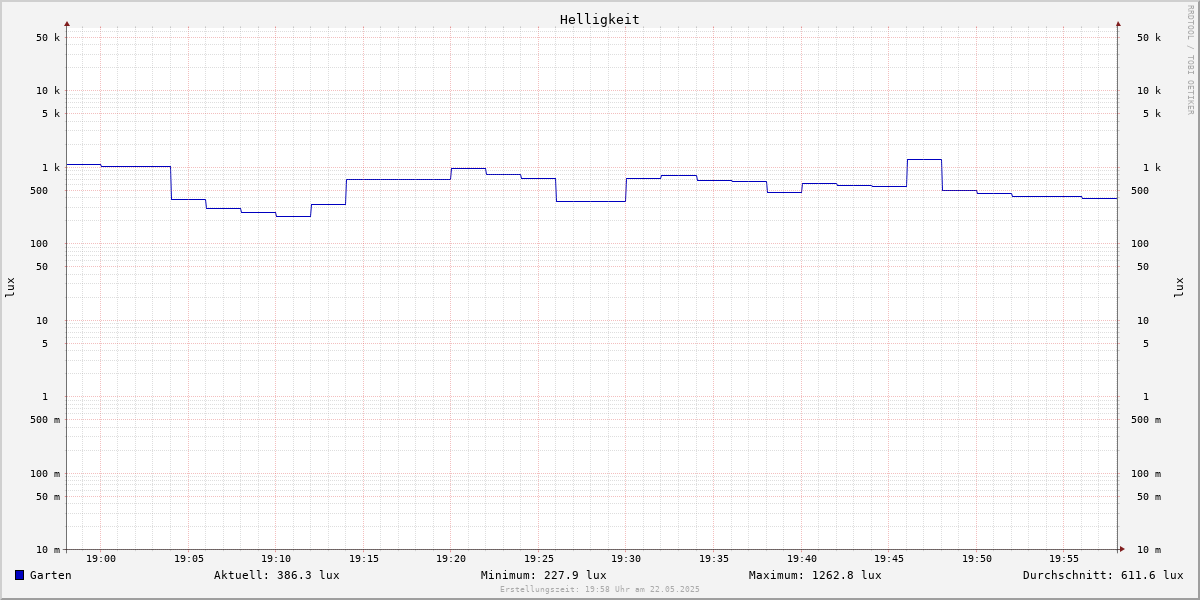Viewport: 1200px width, 600px height.
Task: Click the red arrow atop right axis
Action: click(x=1118, y=23)
